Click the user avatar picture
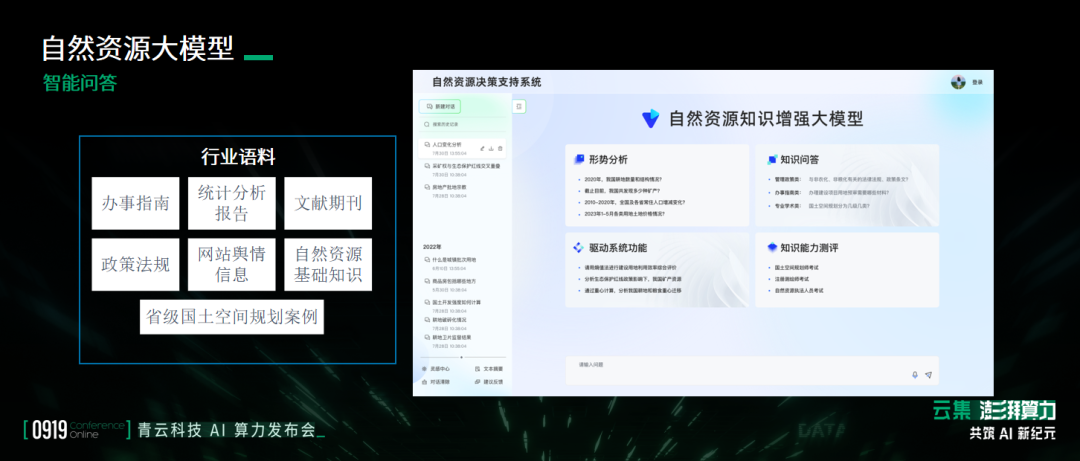 point(958,82)
